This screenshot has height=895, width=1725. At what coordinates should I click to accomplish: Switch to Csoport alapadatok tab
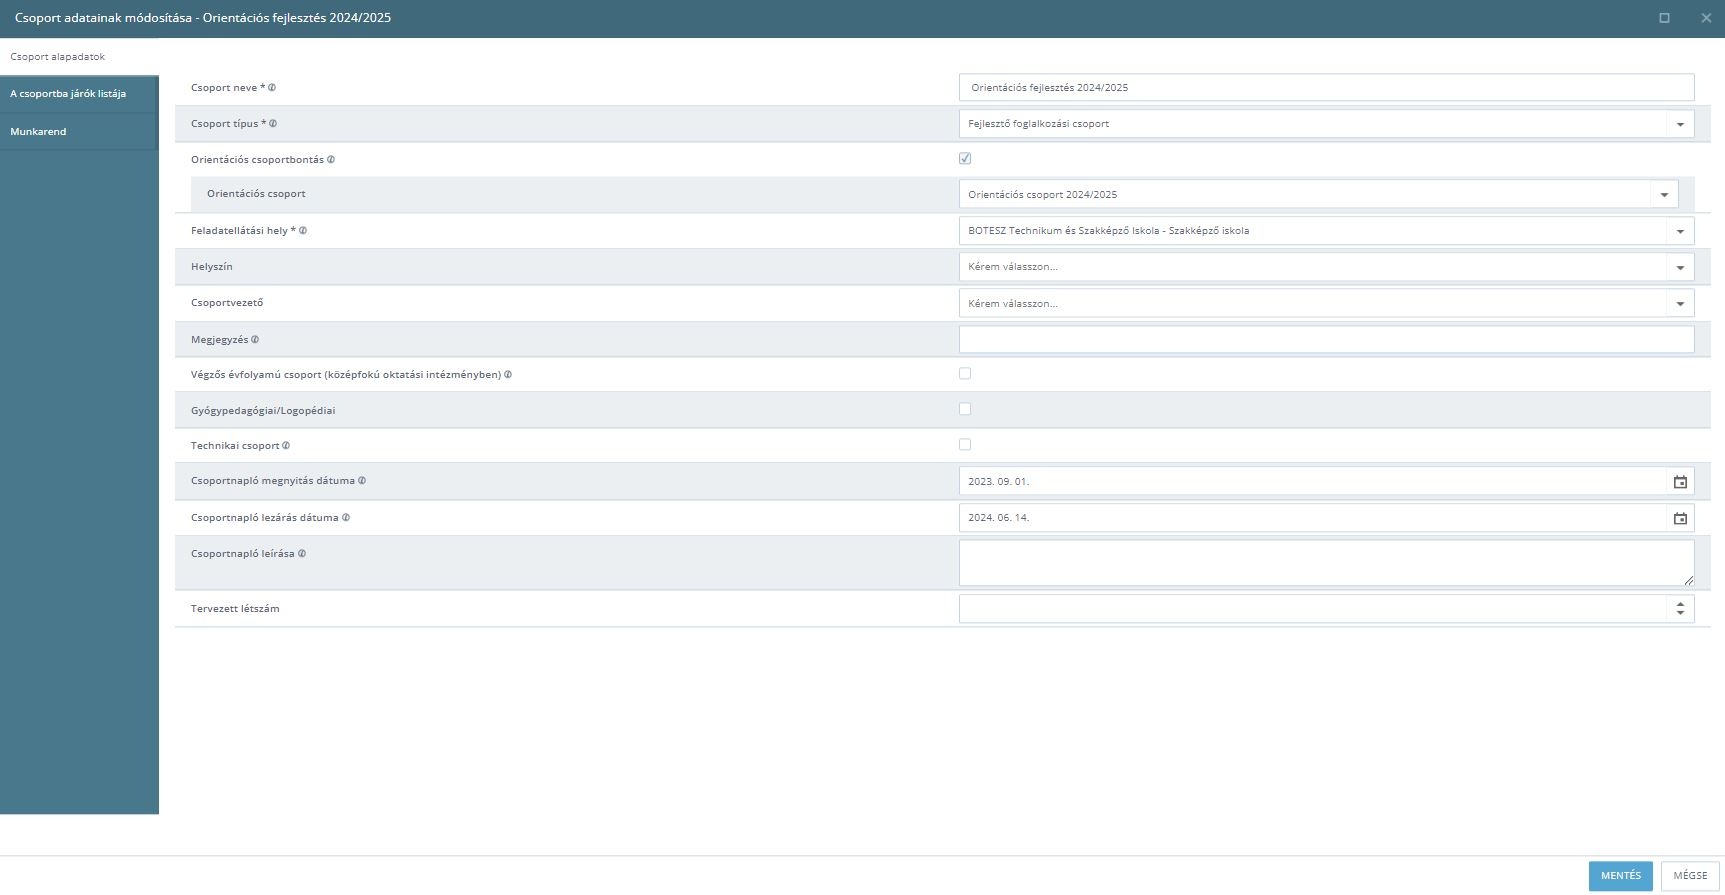79,57
